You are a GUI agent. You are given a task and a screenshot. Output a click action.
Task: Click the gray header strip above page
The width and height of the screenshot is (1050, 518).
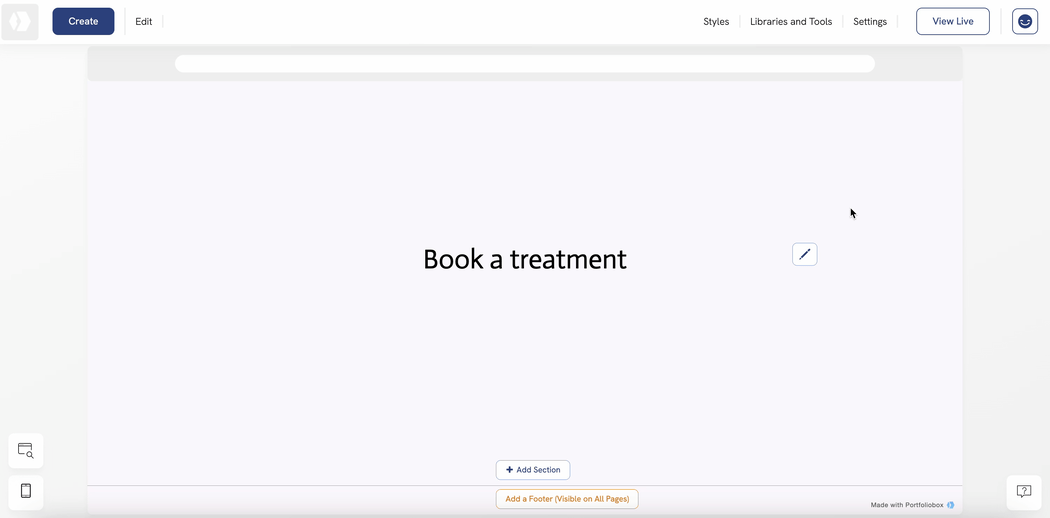point(130,64)
